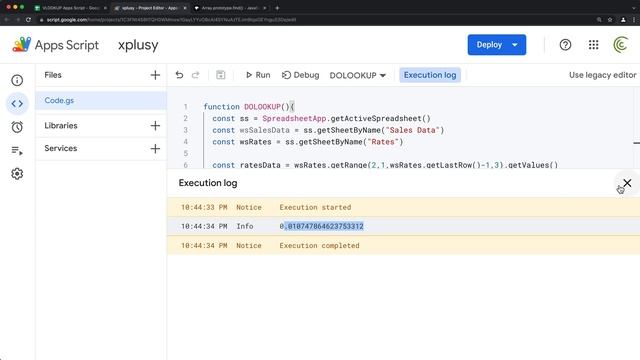Open the Google apps grid icon

coord(593,45)
